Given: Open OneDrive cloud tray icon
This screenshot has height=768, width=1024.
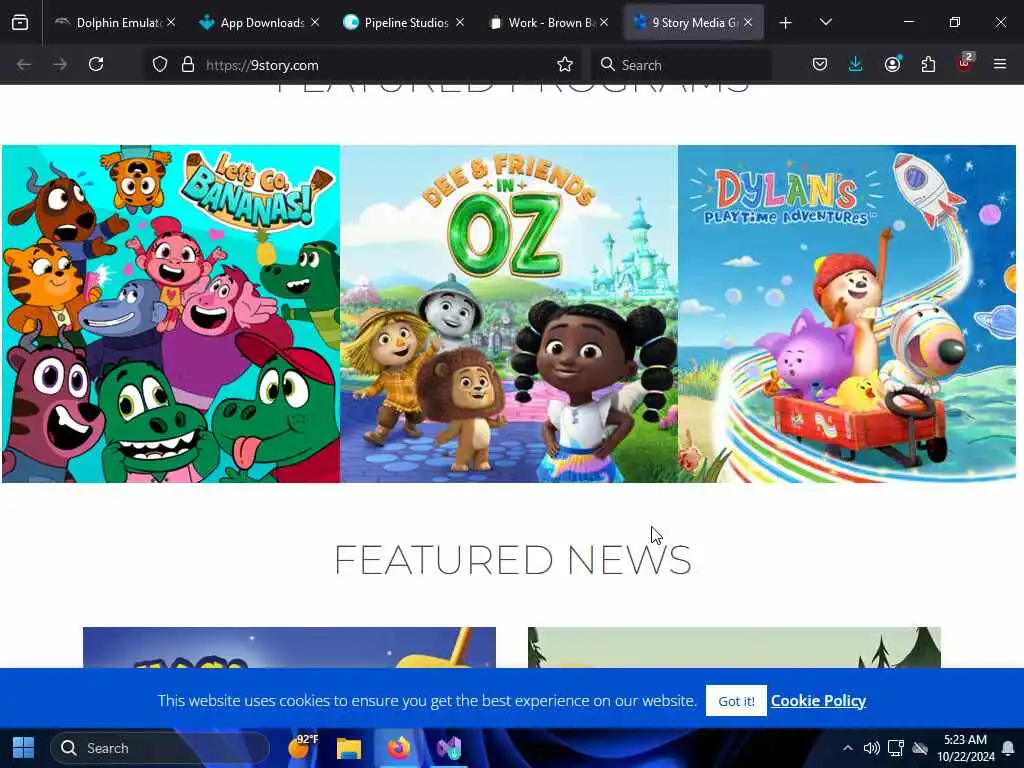Looking at the screenshot, I should click(920, 748).
